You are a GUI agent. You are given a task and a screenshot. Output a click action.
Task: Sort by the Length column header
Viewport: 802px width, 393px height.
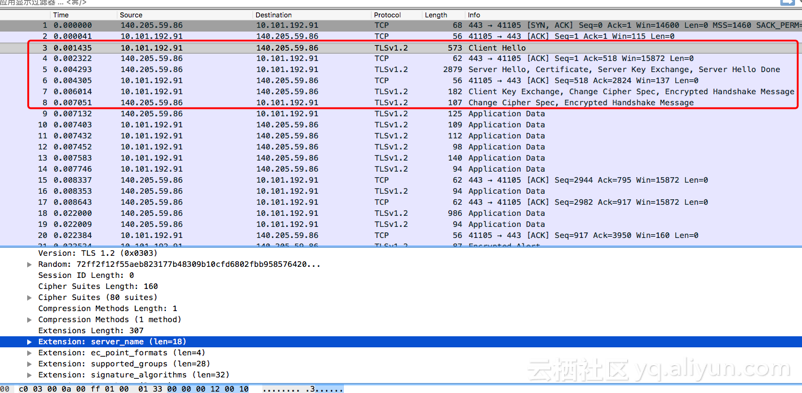[x=443, y=15]
